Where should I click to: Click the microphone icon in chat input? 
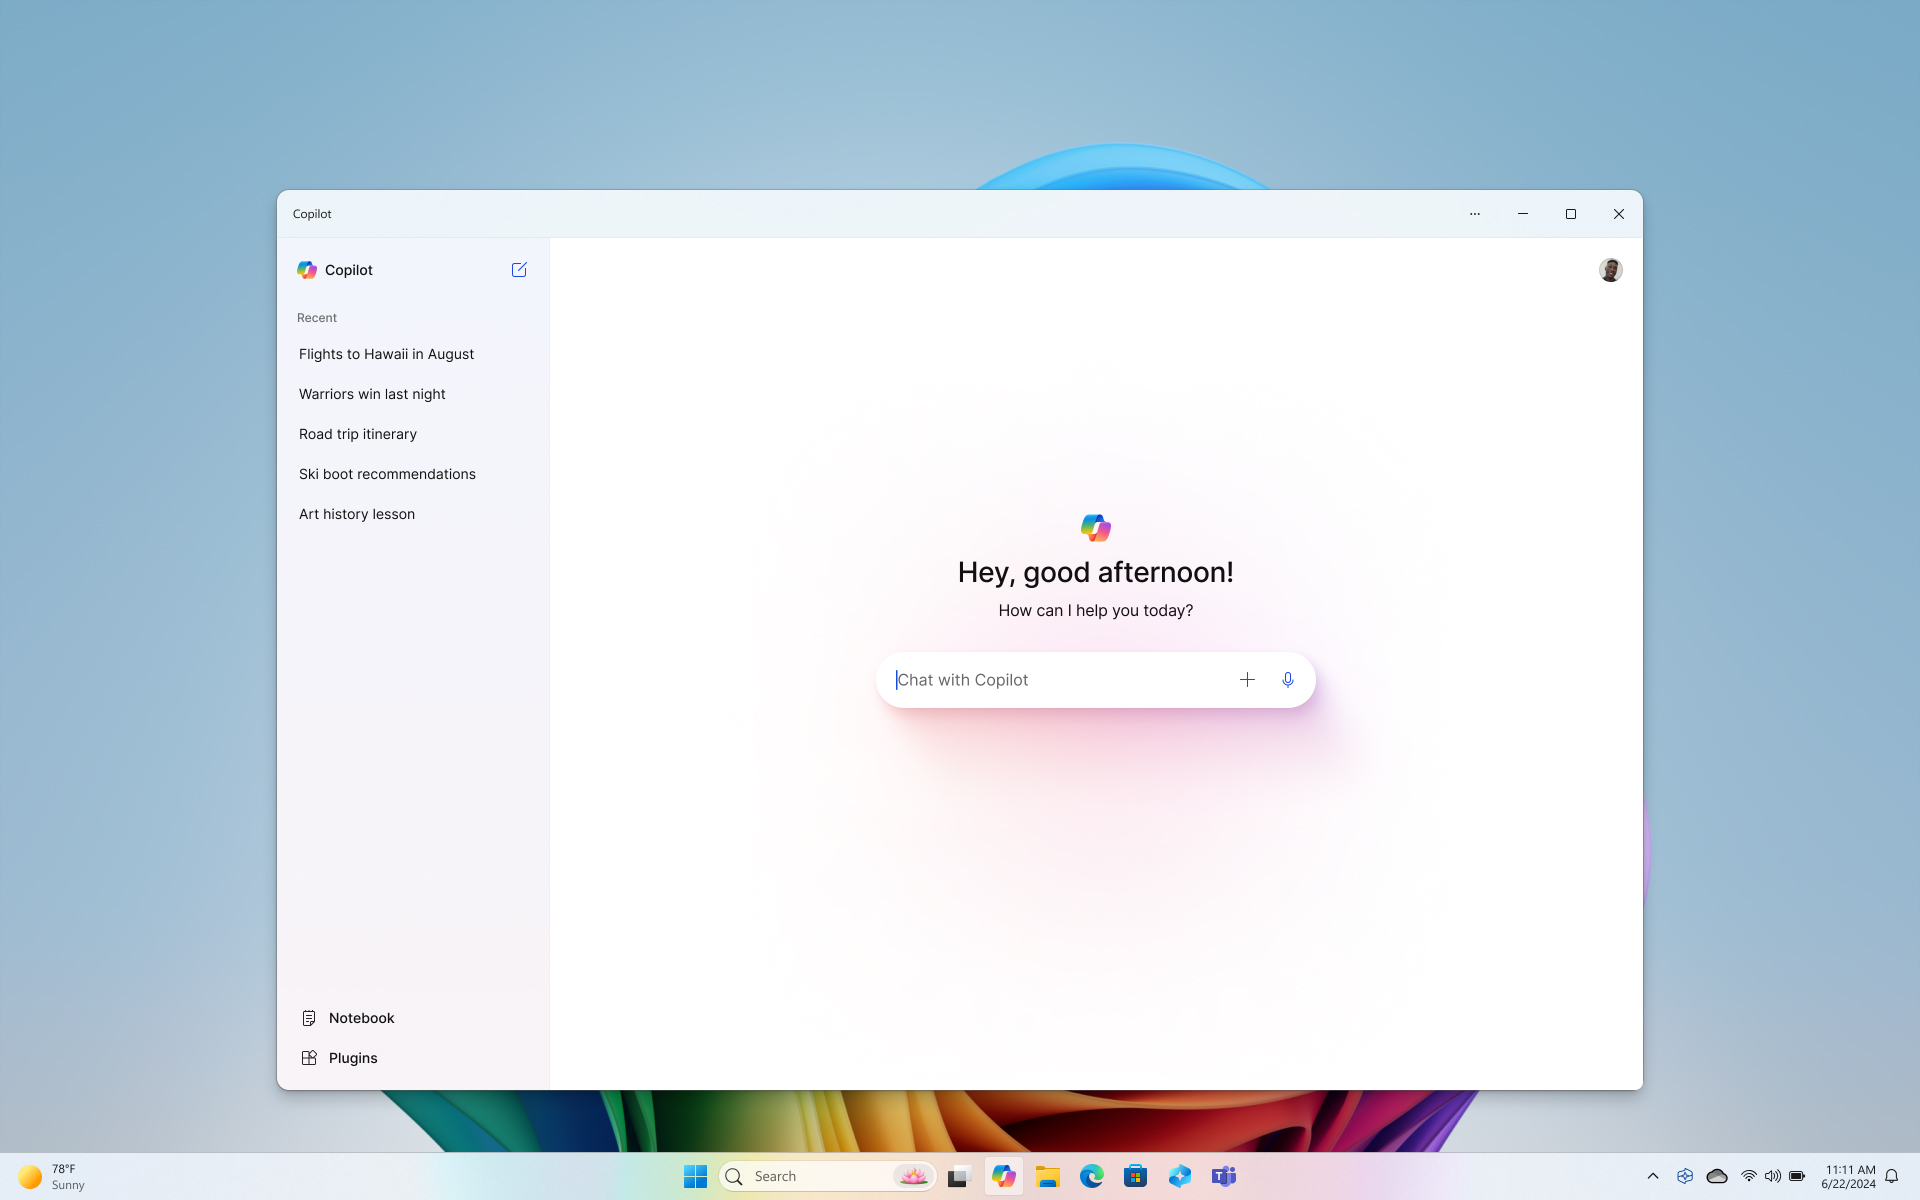tap(1287, 679)
